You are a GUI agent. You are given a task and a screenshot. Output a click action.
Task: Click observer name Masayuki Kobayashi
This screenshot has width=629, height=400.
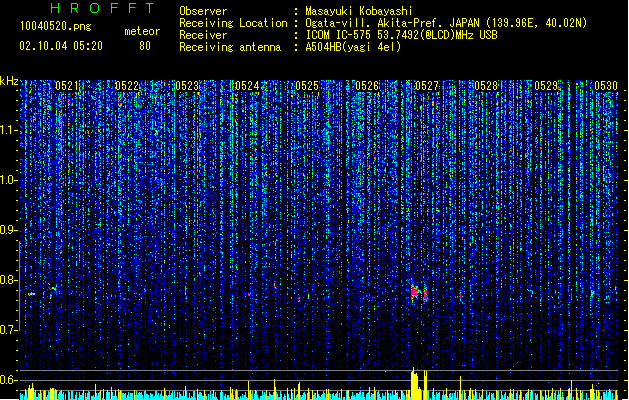point(359,11)
